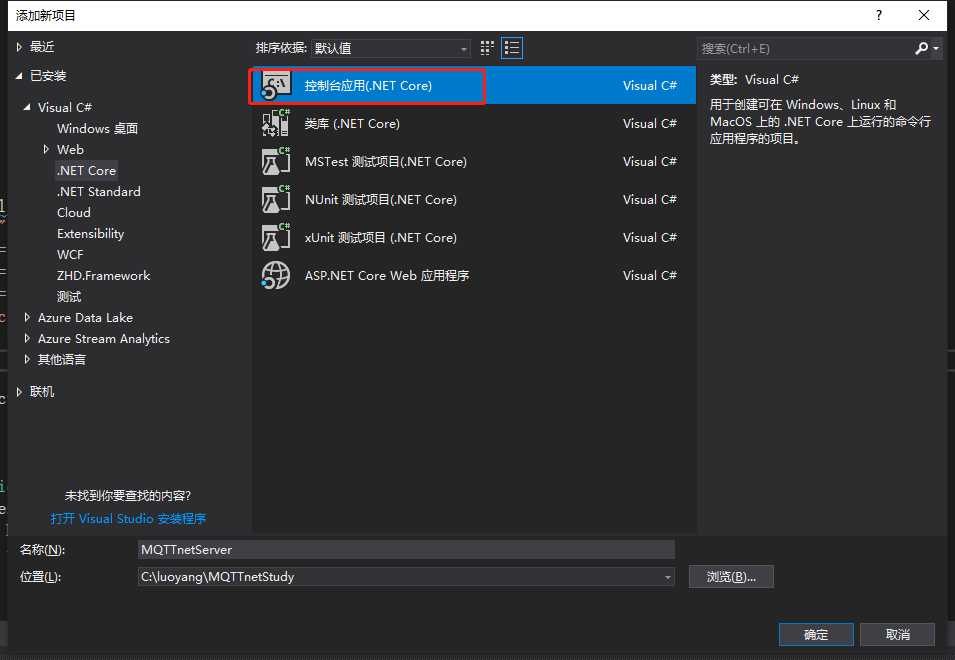Select the 联机 label
This screenshot has width=955, height=660.
tap(42, 391)
